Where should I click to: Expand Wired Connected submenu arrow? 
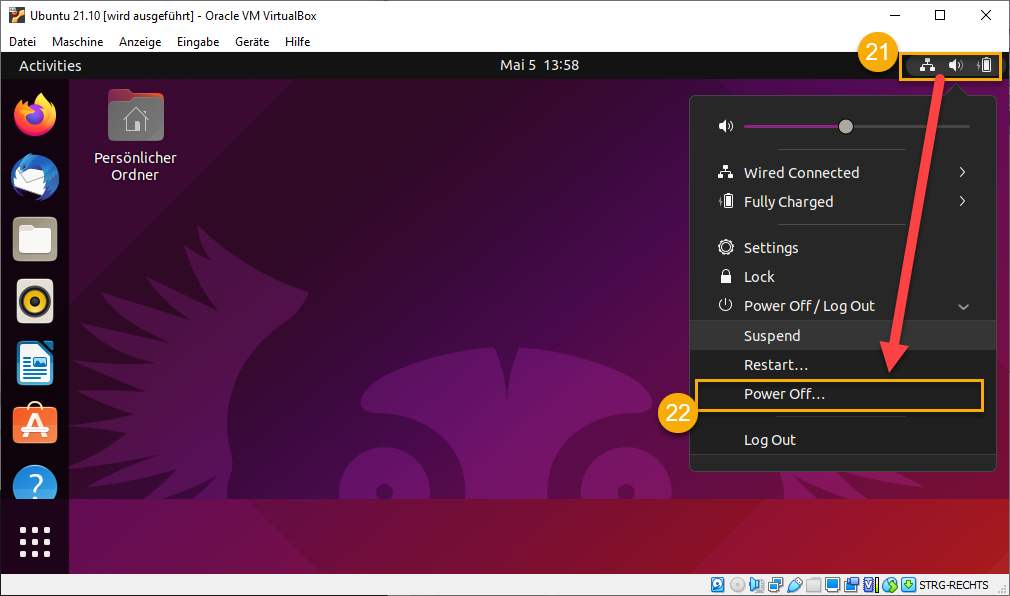962,172
